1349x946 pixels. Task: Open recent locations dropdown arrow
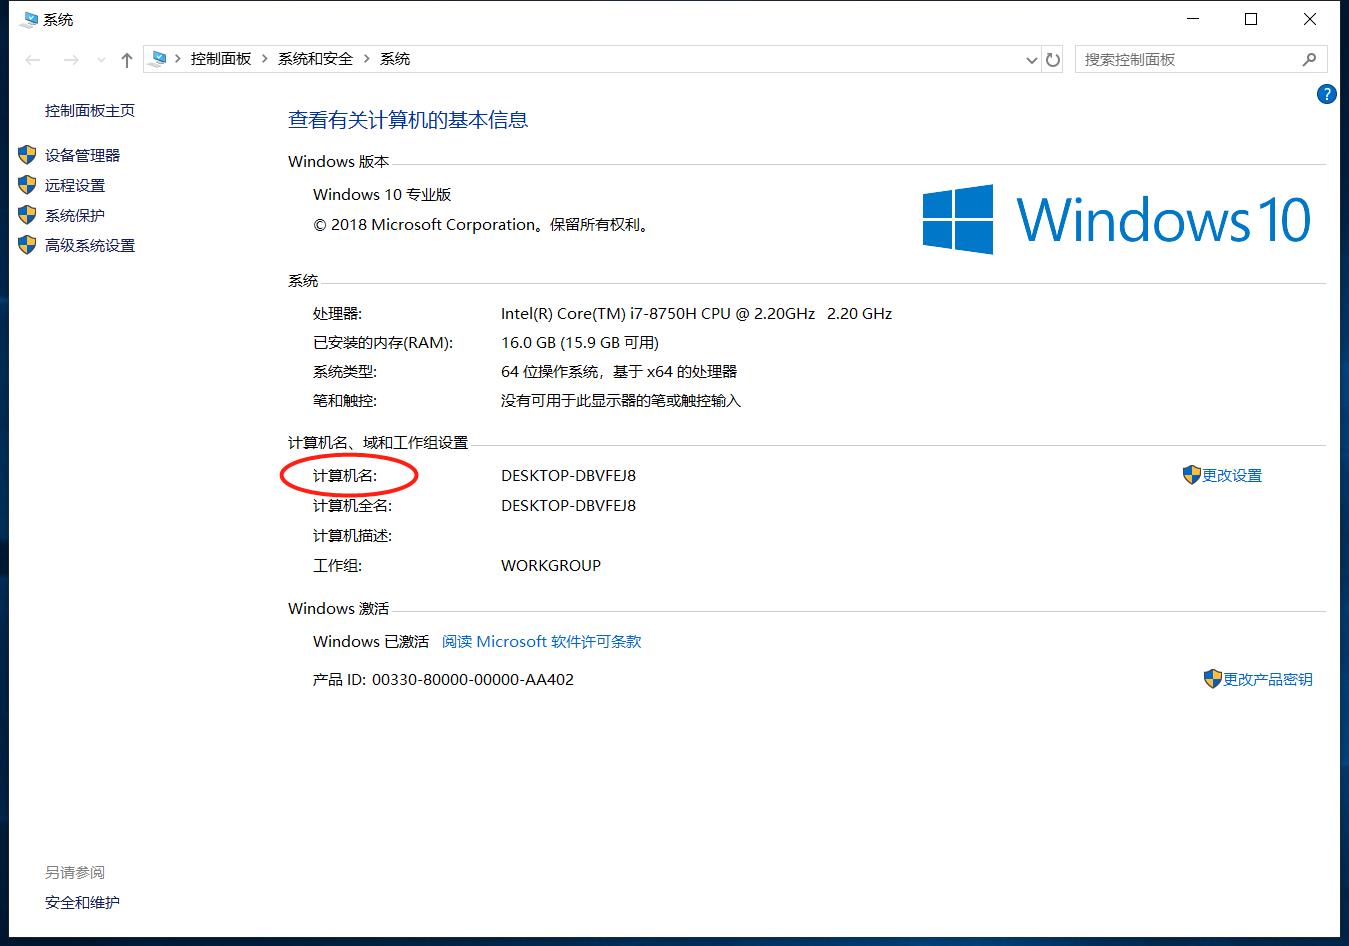[101, 61]
